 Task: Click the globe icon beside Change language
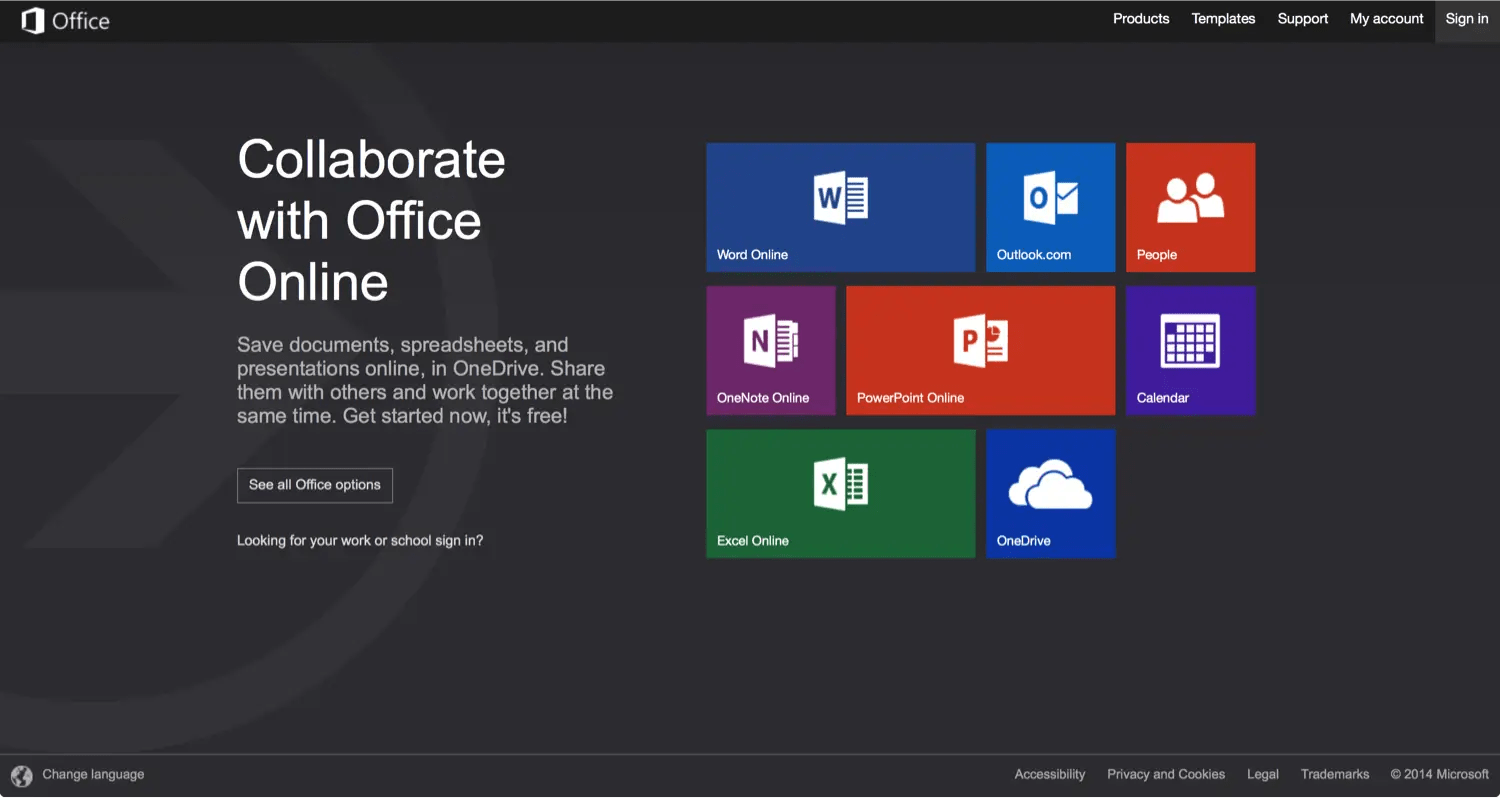click(x=22, y=775)
